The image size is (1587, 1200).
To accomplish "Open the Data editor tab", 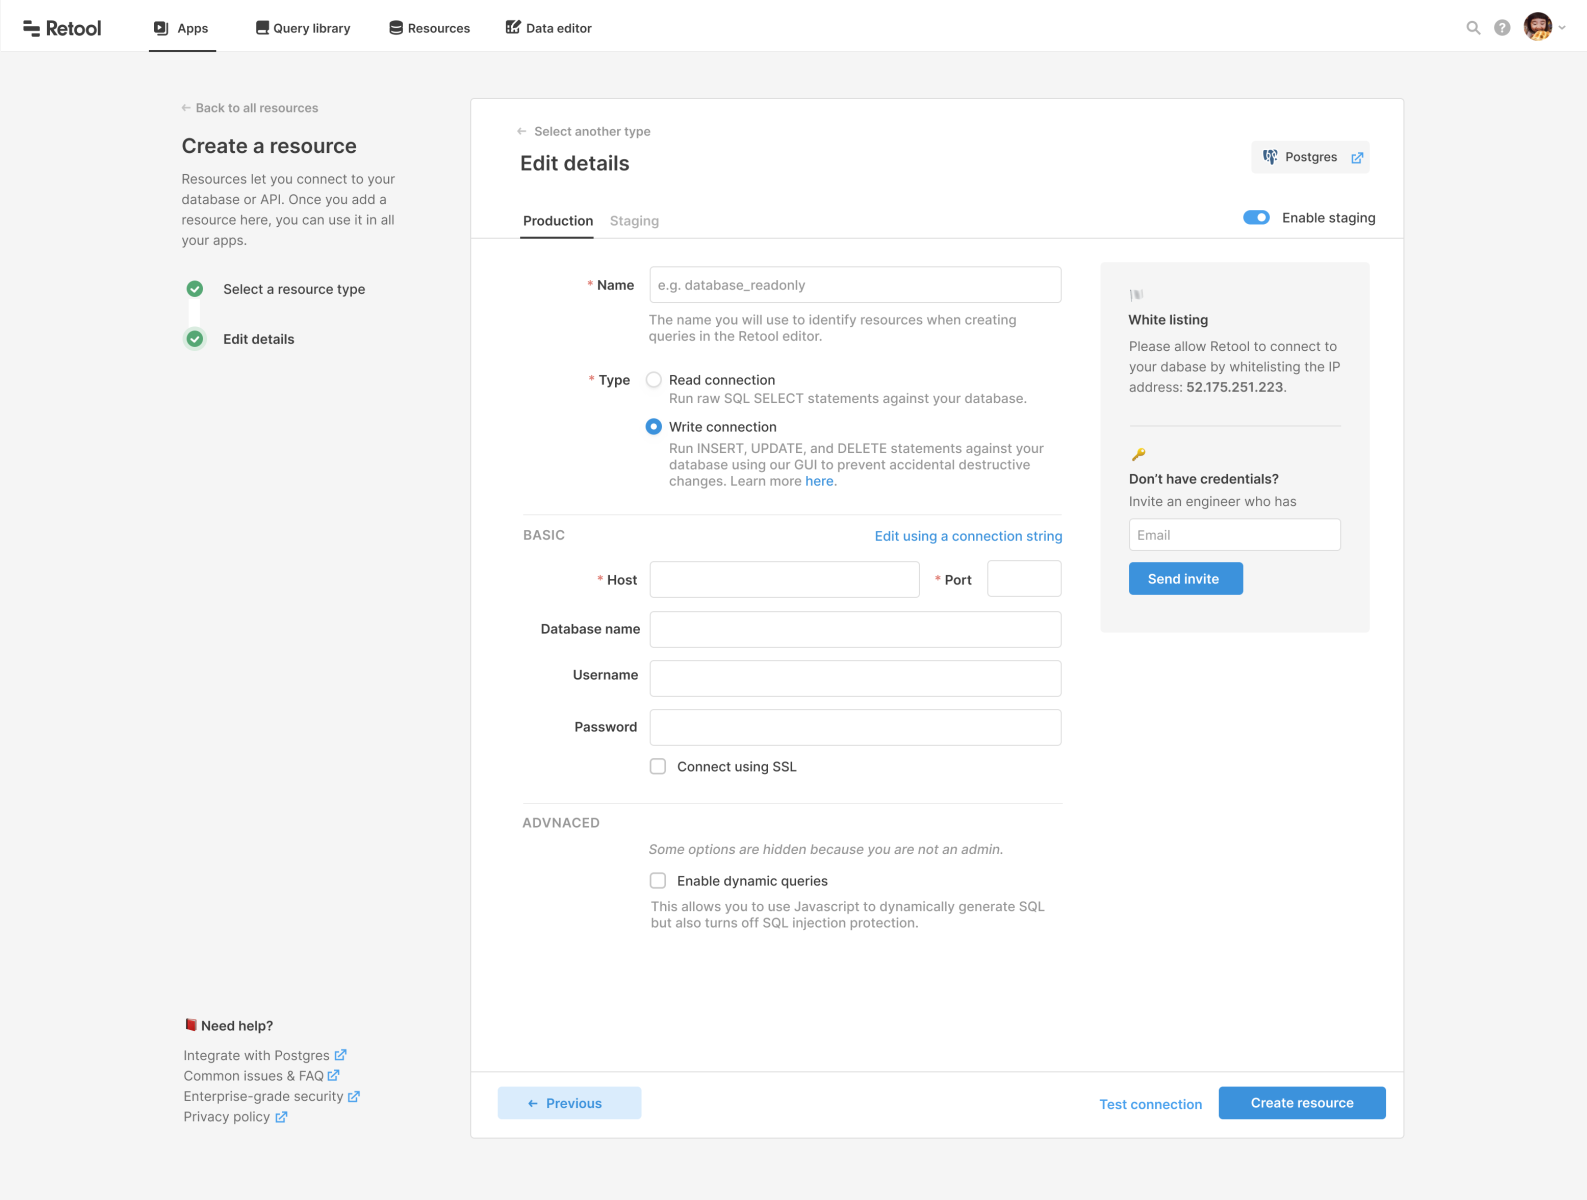I will click(x=549, y=28).
